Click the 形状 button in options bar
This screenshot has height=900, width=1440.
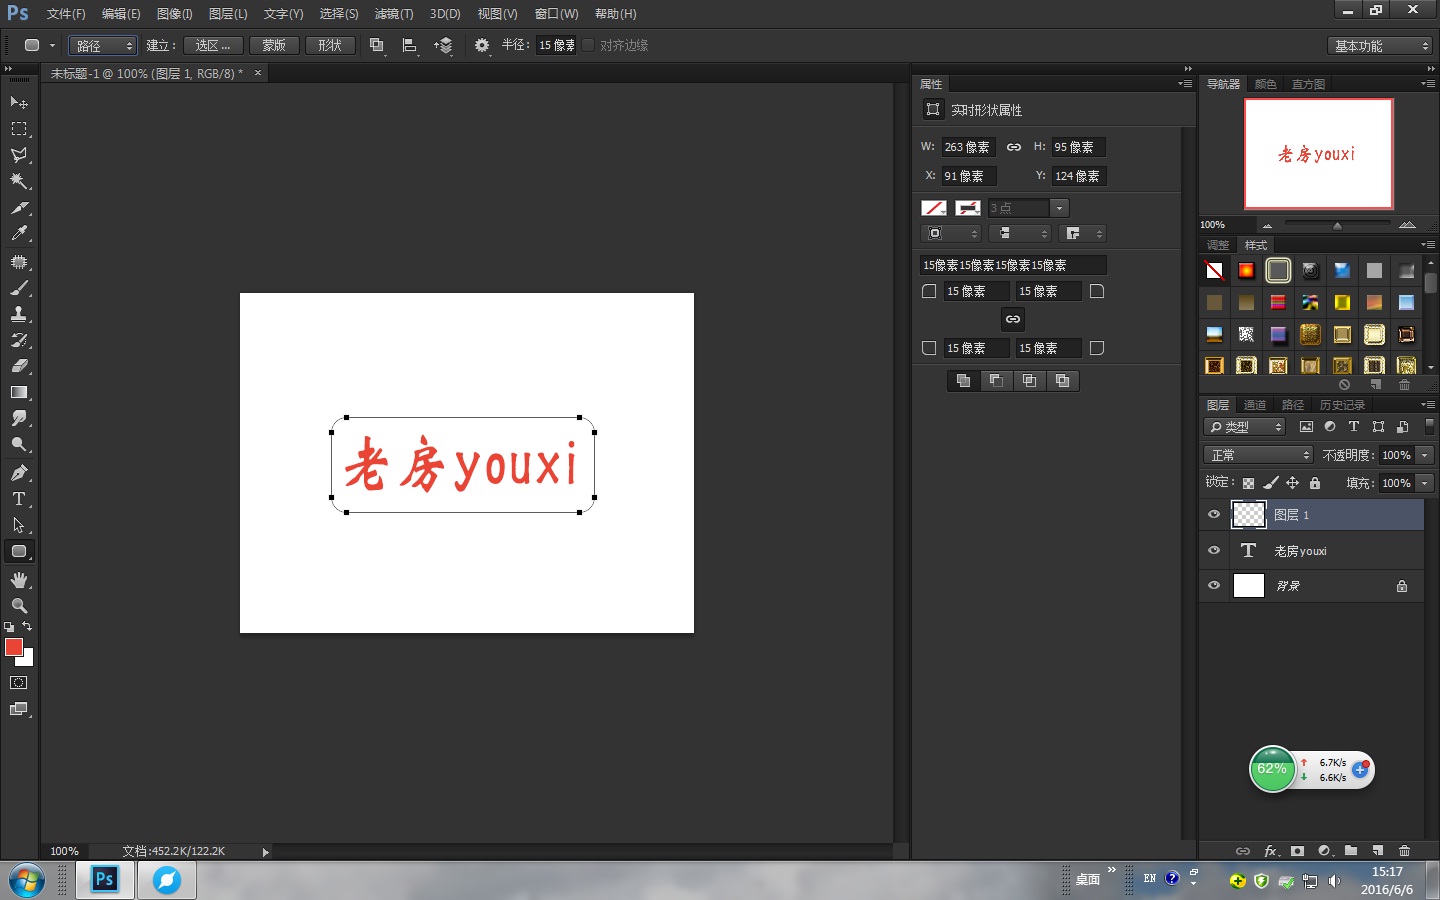(330, 45)
